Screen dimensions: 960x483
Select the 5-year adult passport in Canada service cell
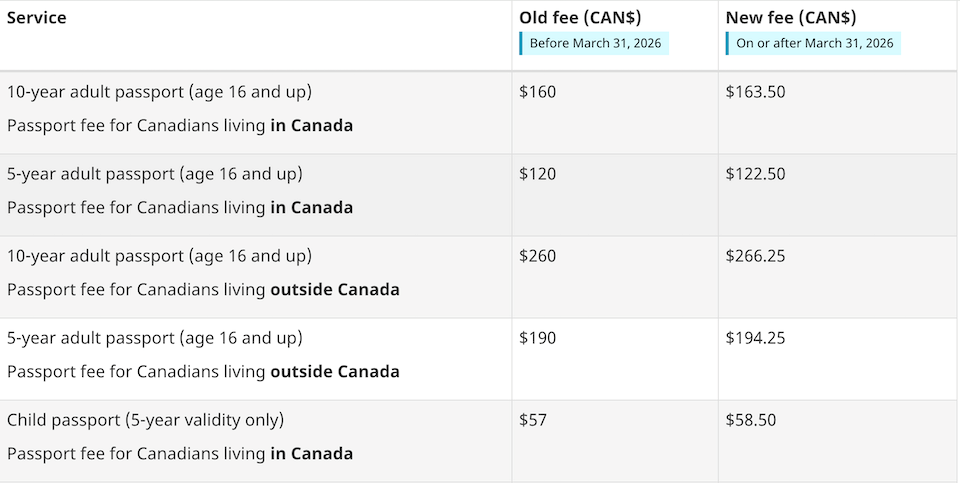click(x=180, y=191)
